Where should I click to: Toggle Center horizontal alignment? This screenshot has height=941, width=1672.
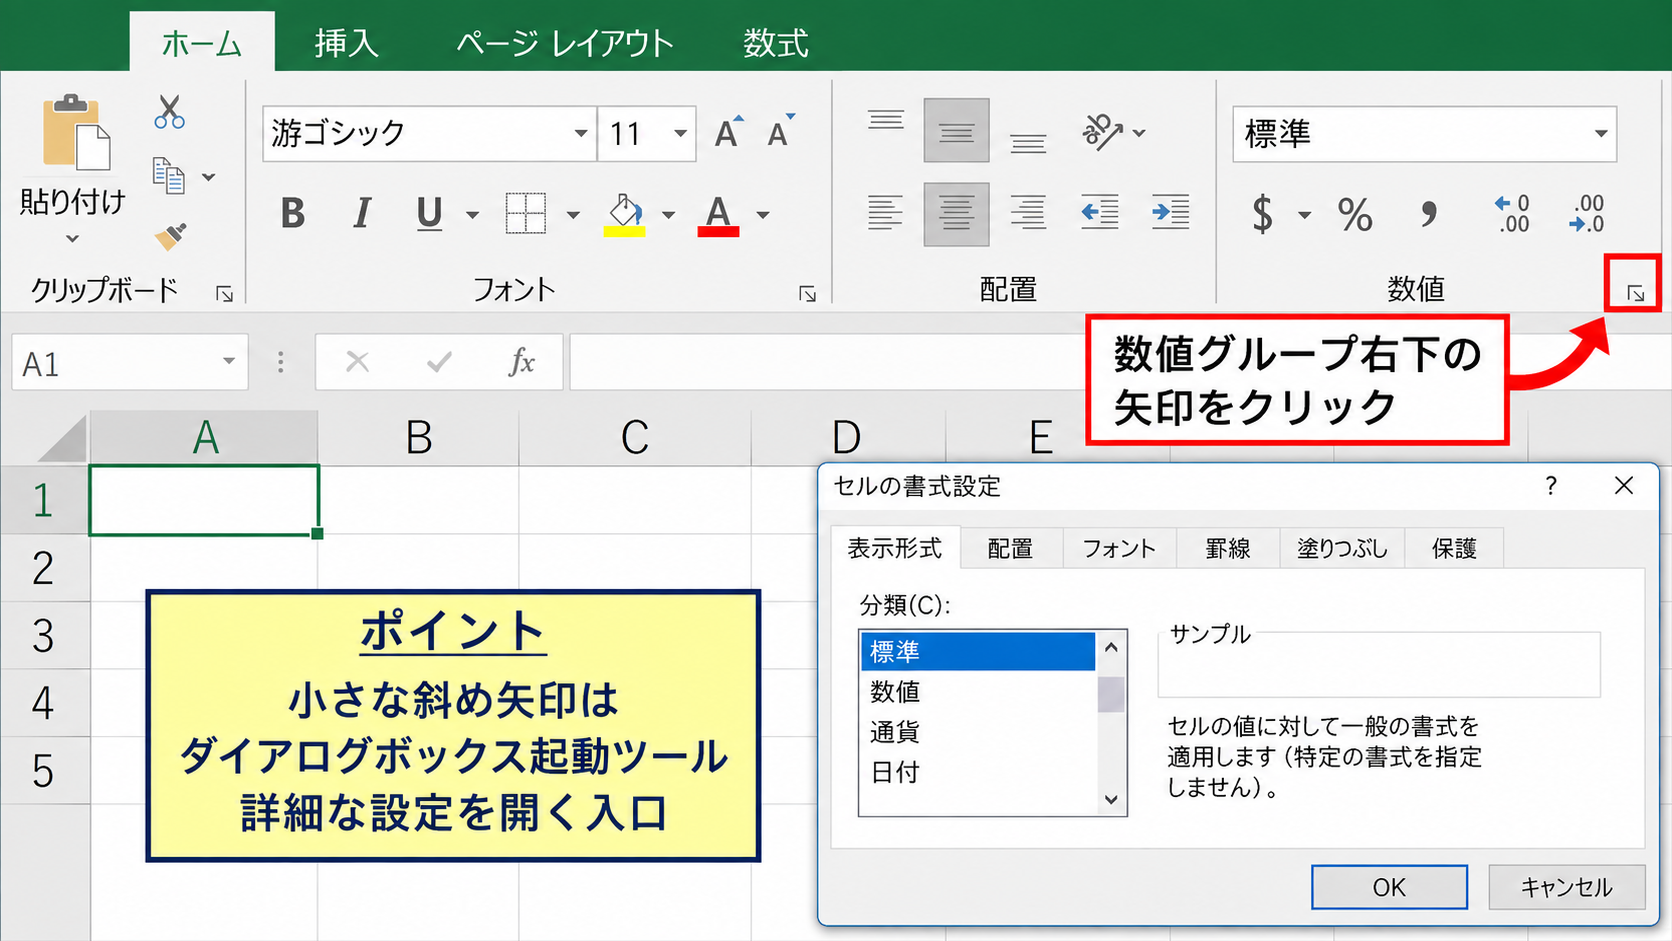tap(956, 214)
